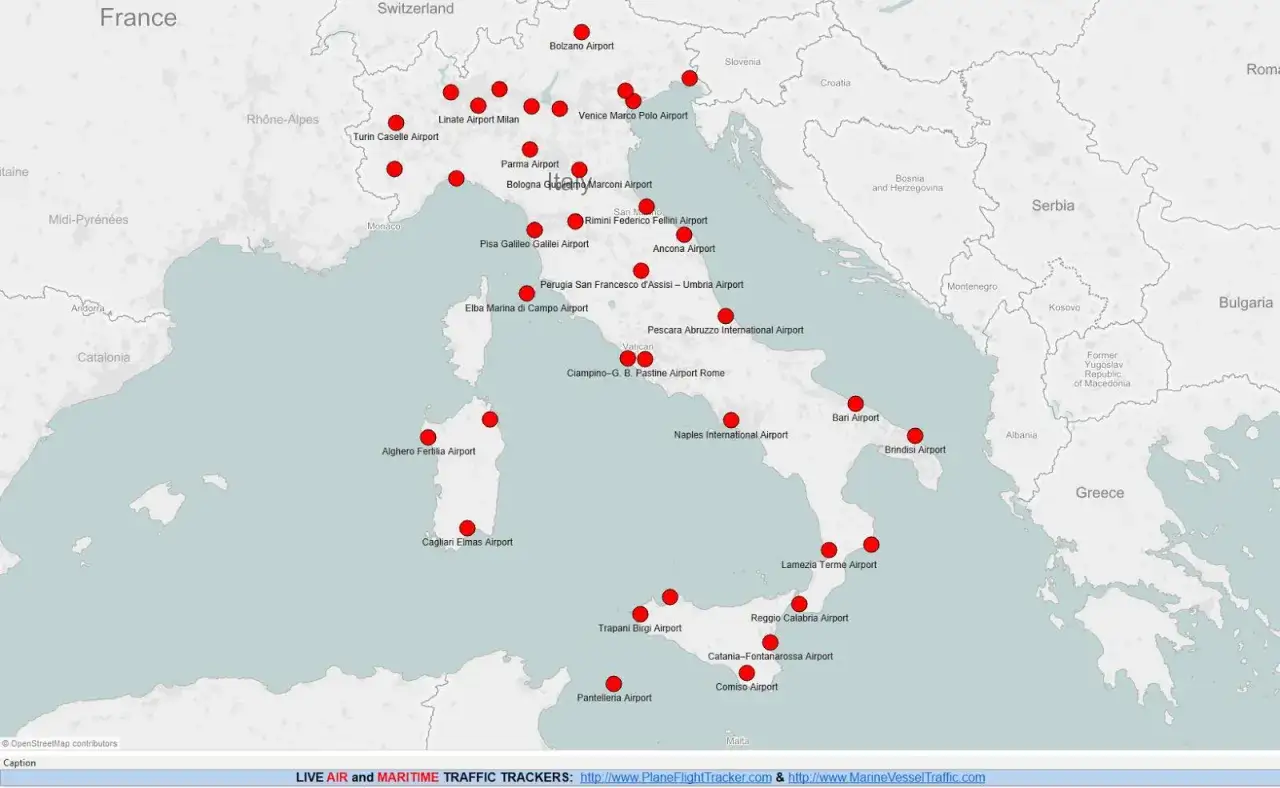Click the Alghero Fertilia Airport marker
The height and width of the screenshot is (788, 1280).
[427, 436]
